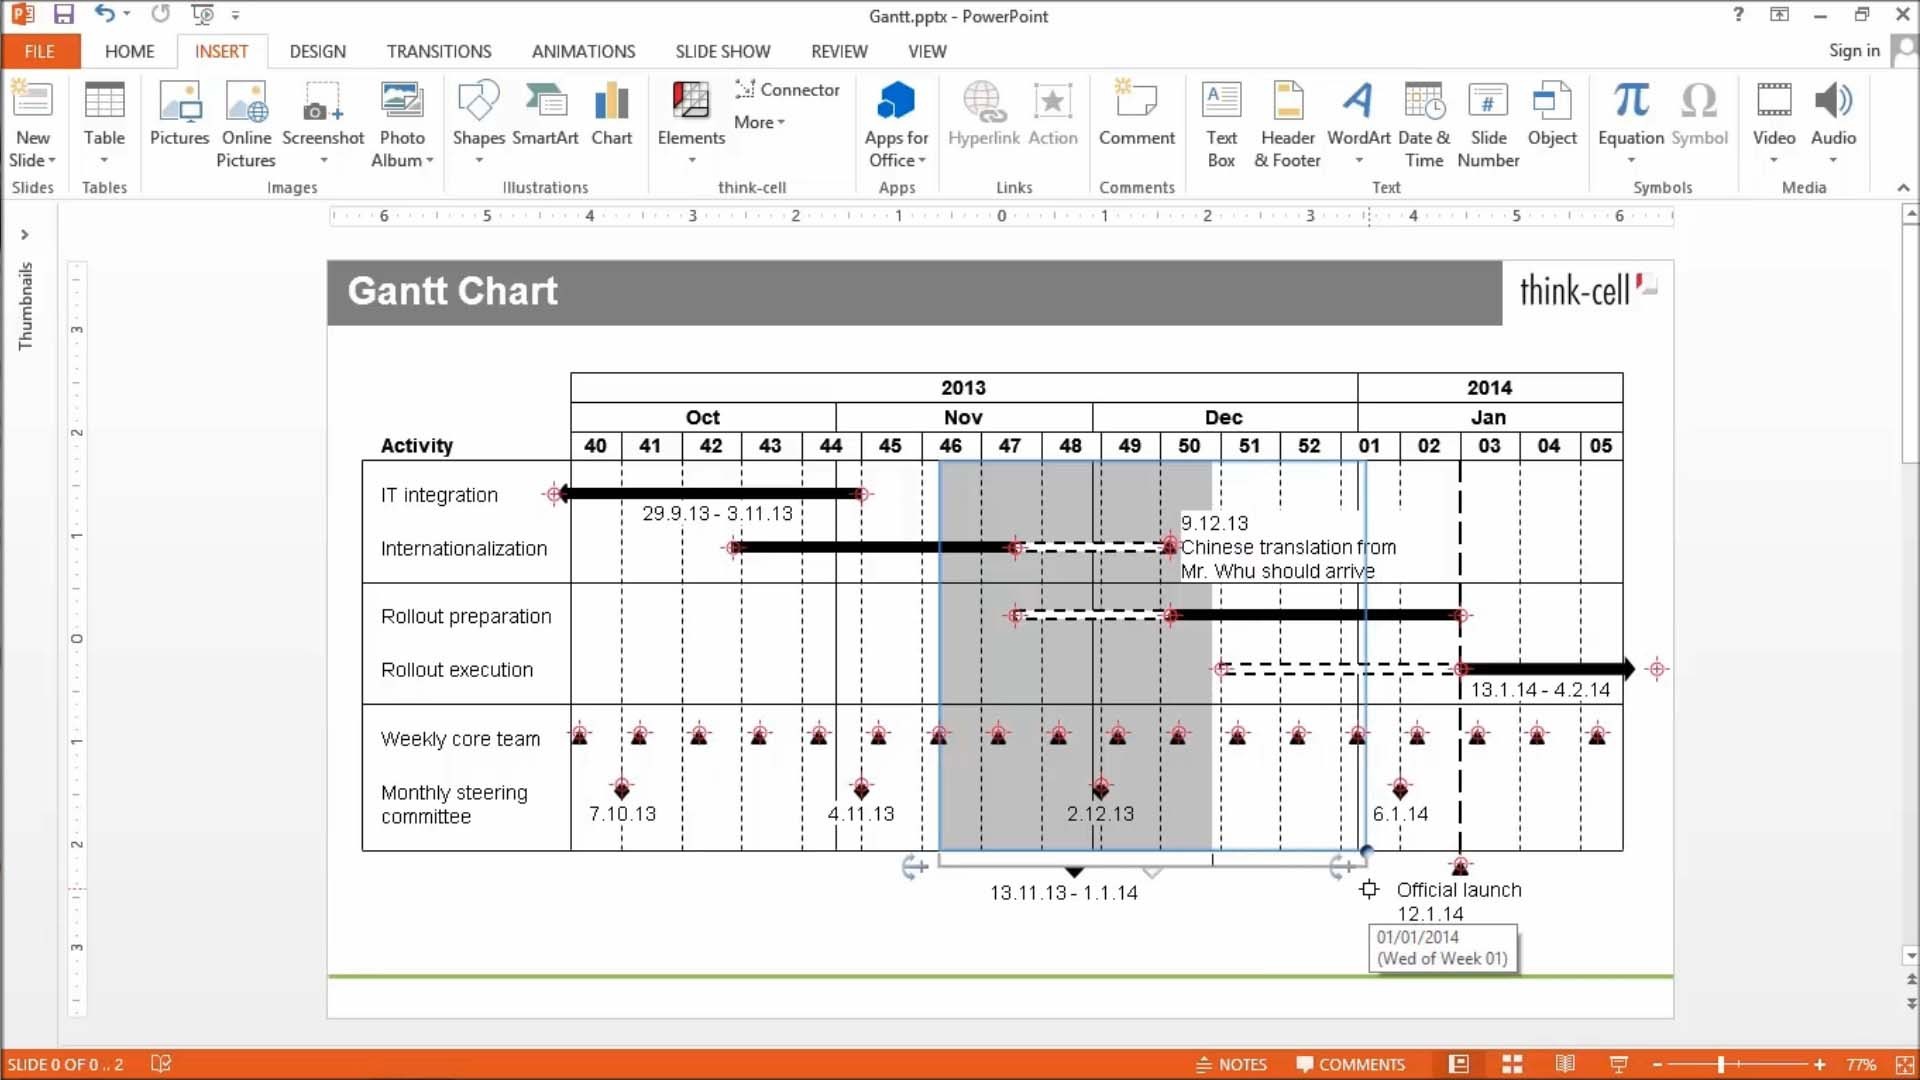Screen dimensions: 1920x1080
Task: Open Customize Quick Access Toolbar dropdown
Action: tap(235, 15)
